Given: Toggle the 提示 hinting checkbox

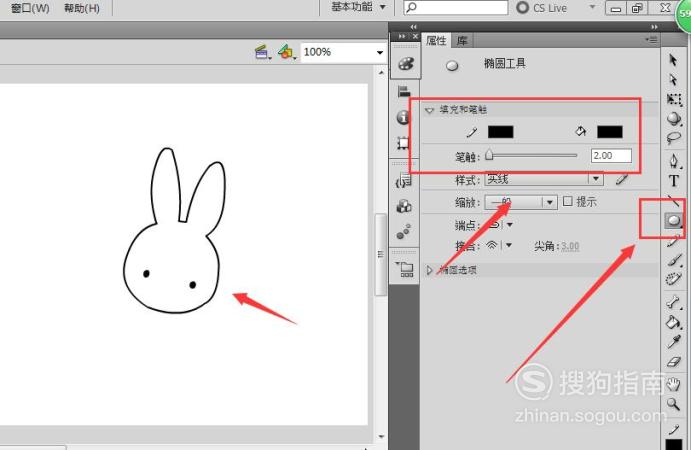Looking at the screenshot, I should (568, 201).
